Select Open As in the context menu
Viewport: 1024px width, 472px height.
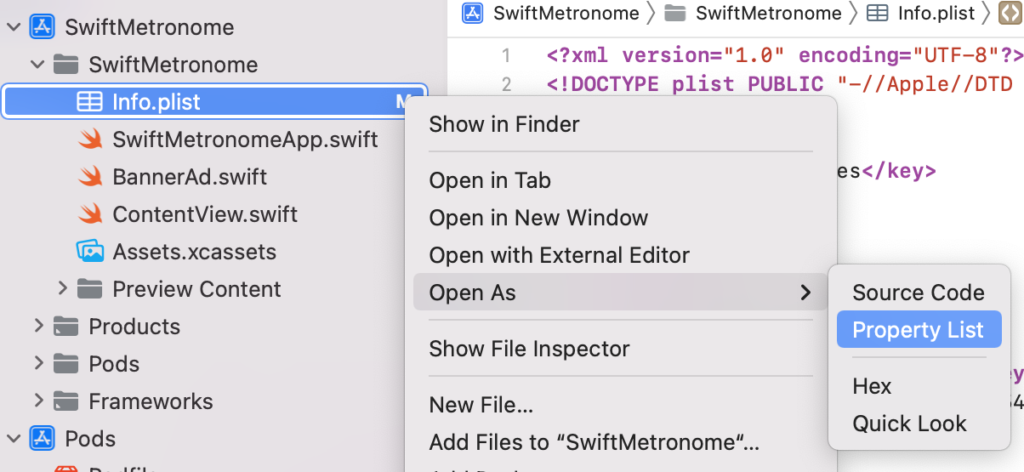coord(620,292)
